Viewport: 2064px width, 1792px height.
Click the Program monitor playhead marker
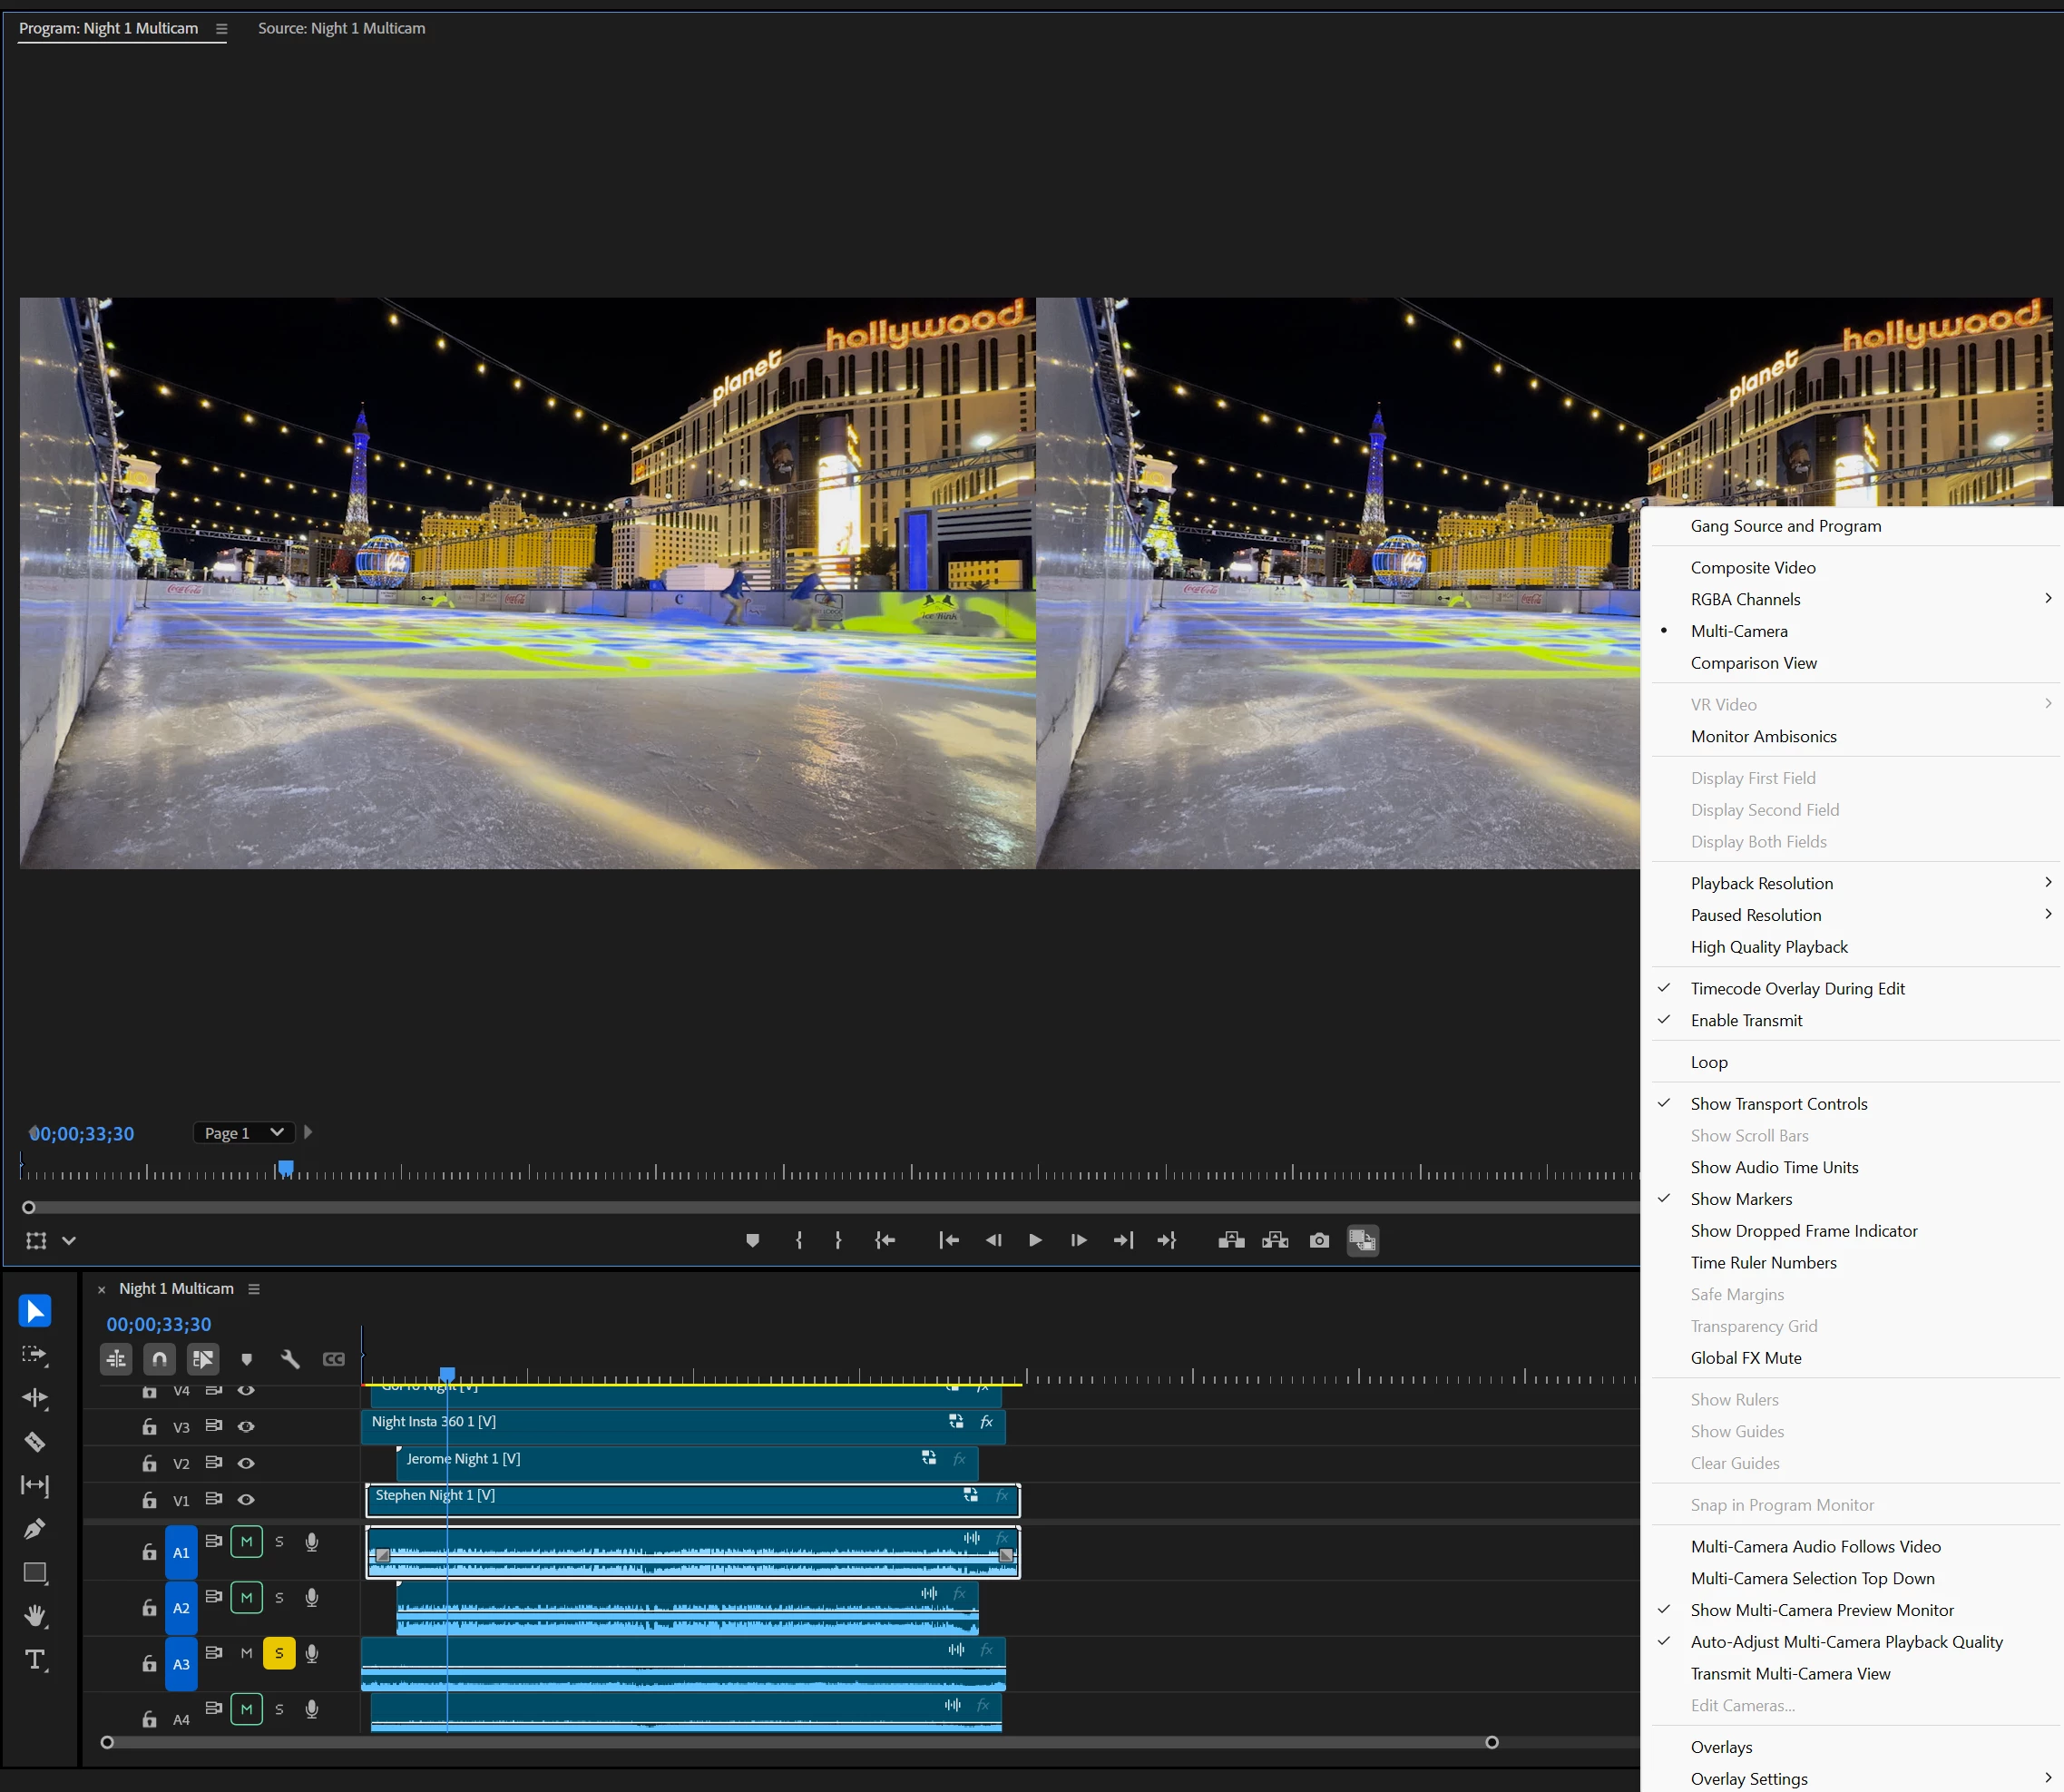pyautogui.click(x=286, y=1168)
